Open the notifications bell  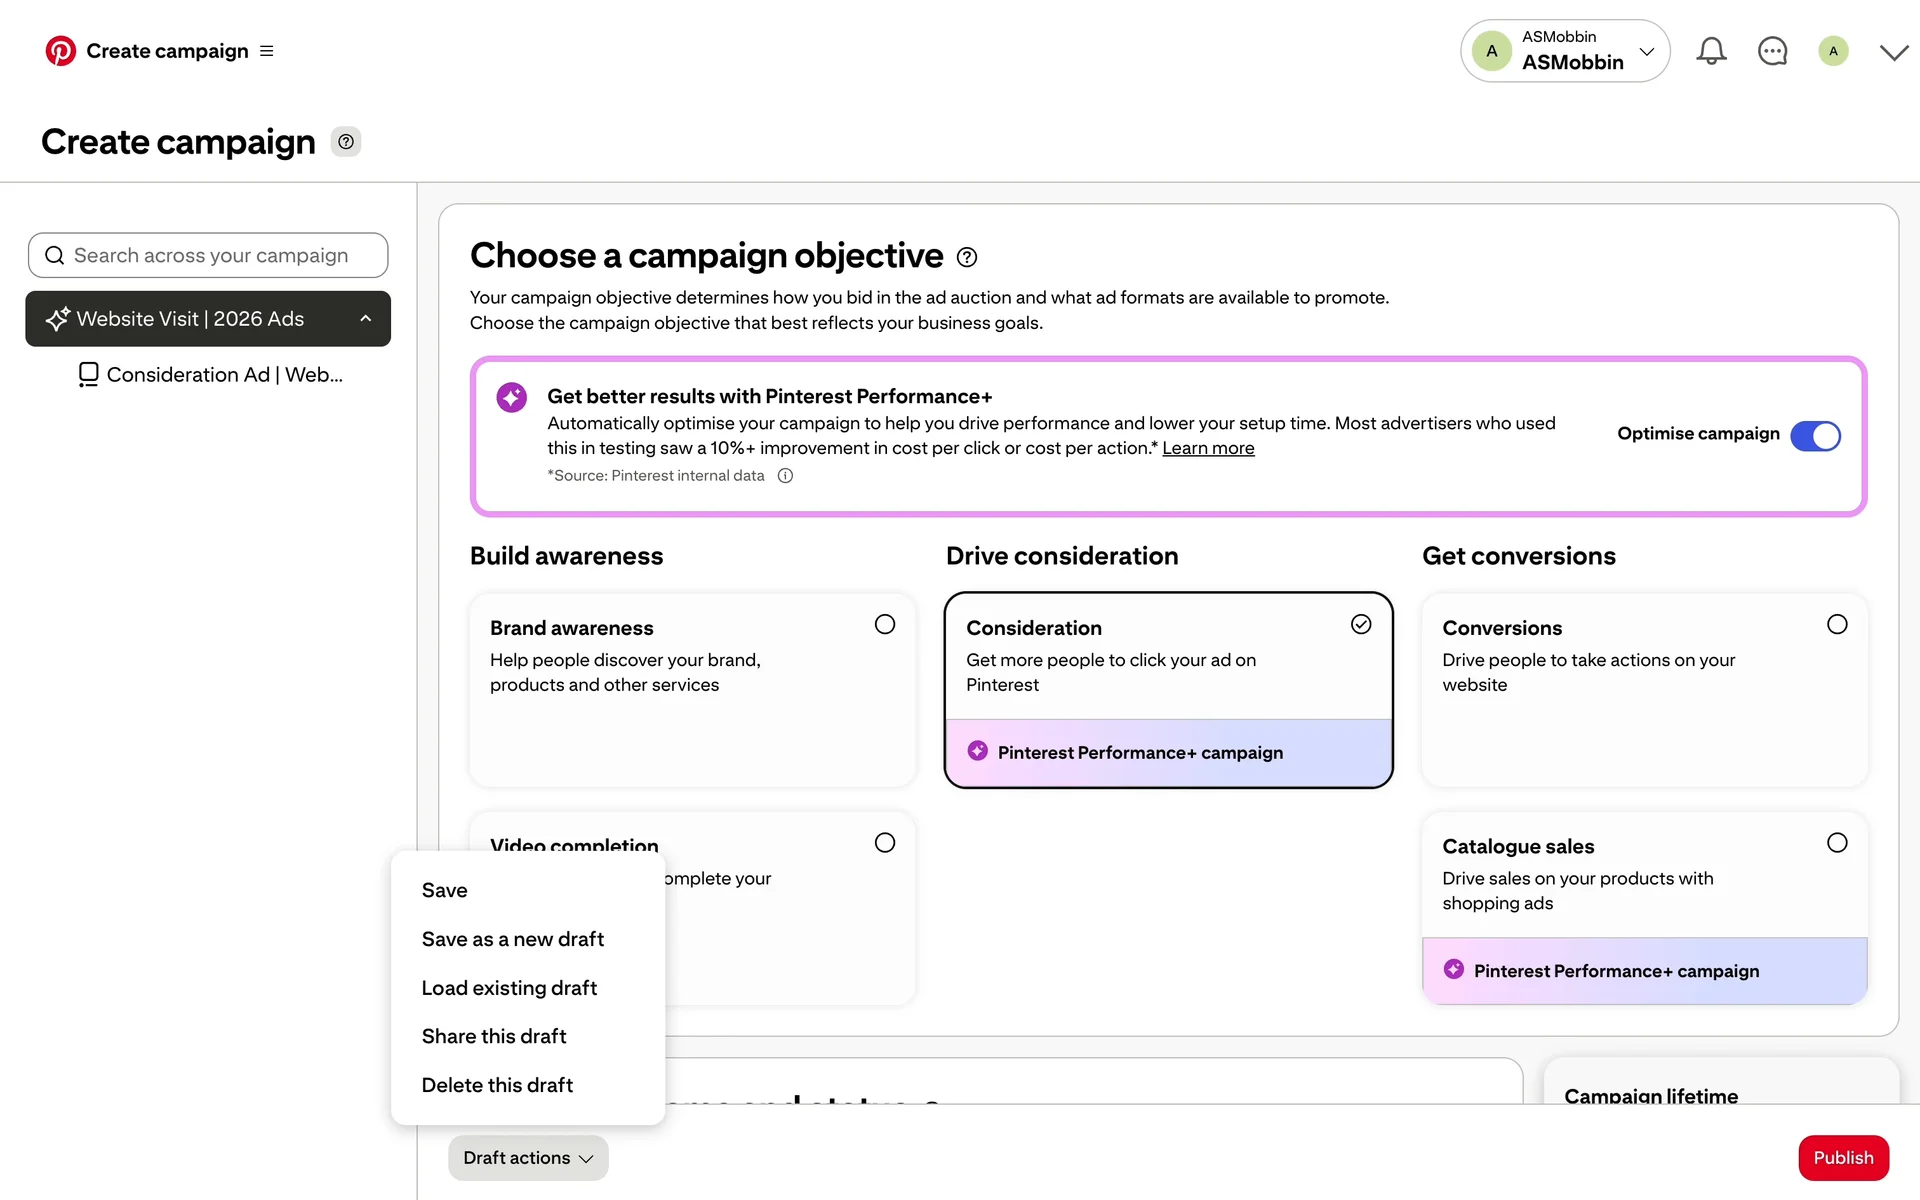(1711, 51)
